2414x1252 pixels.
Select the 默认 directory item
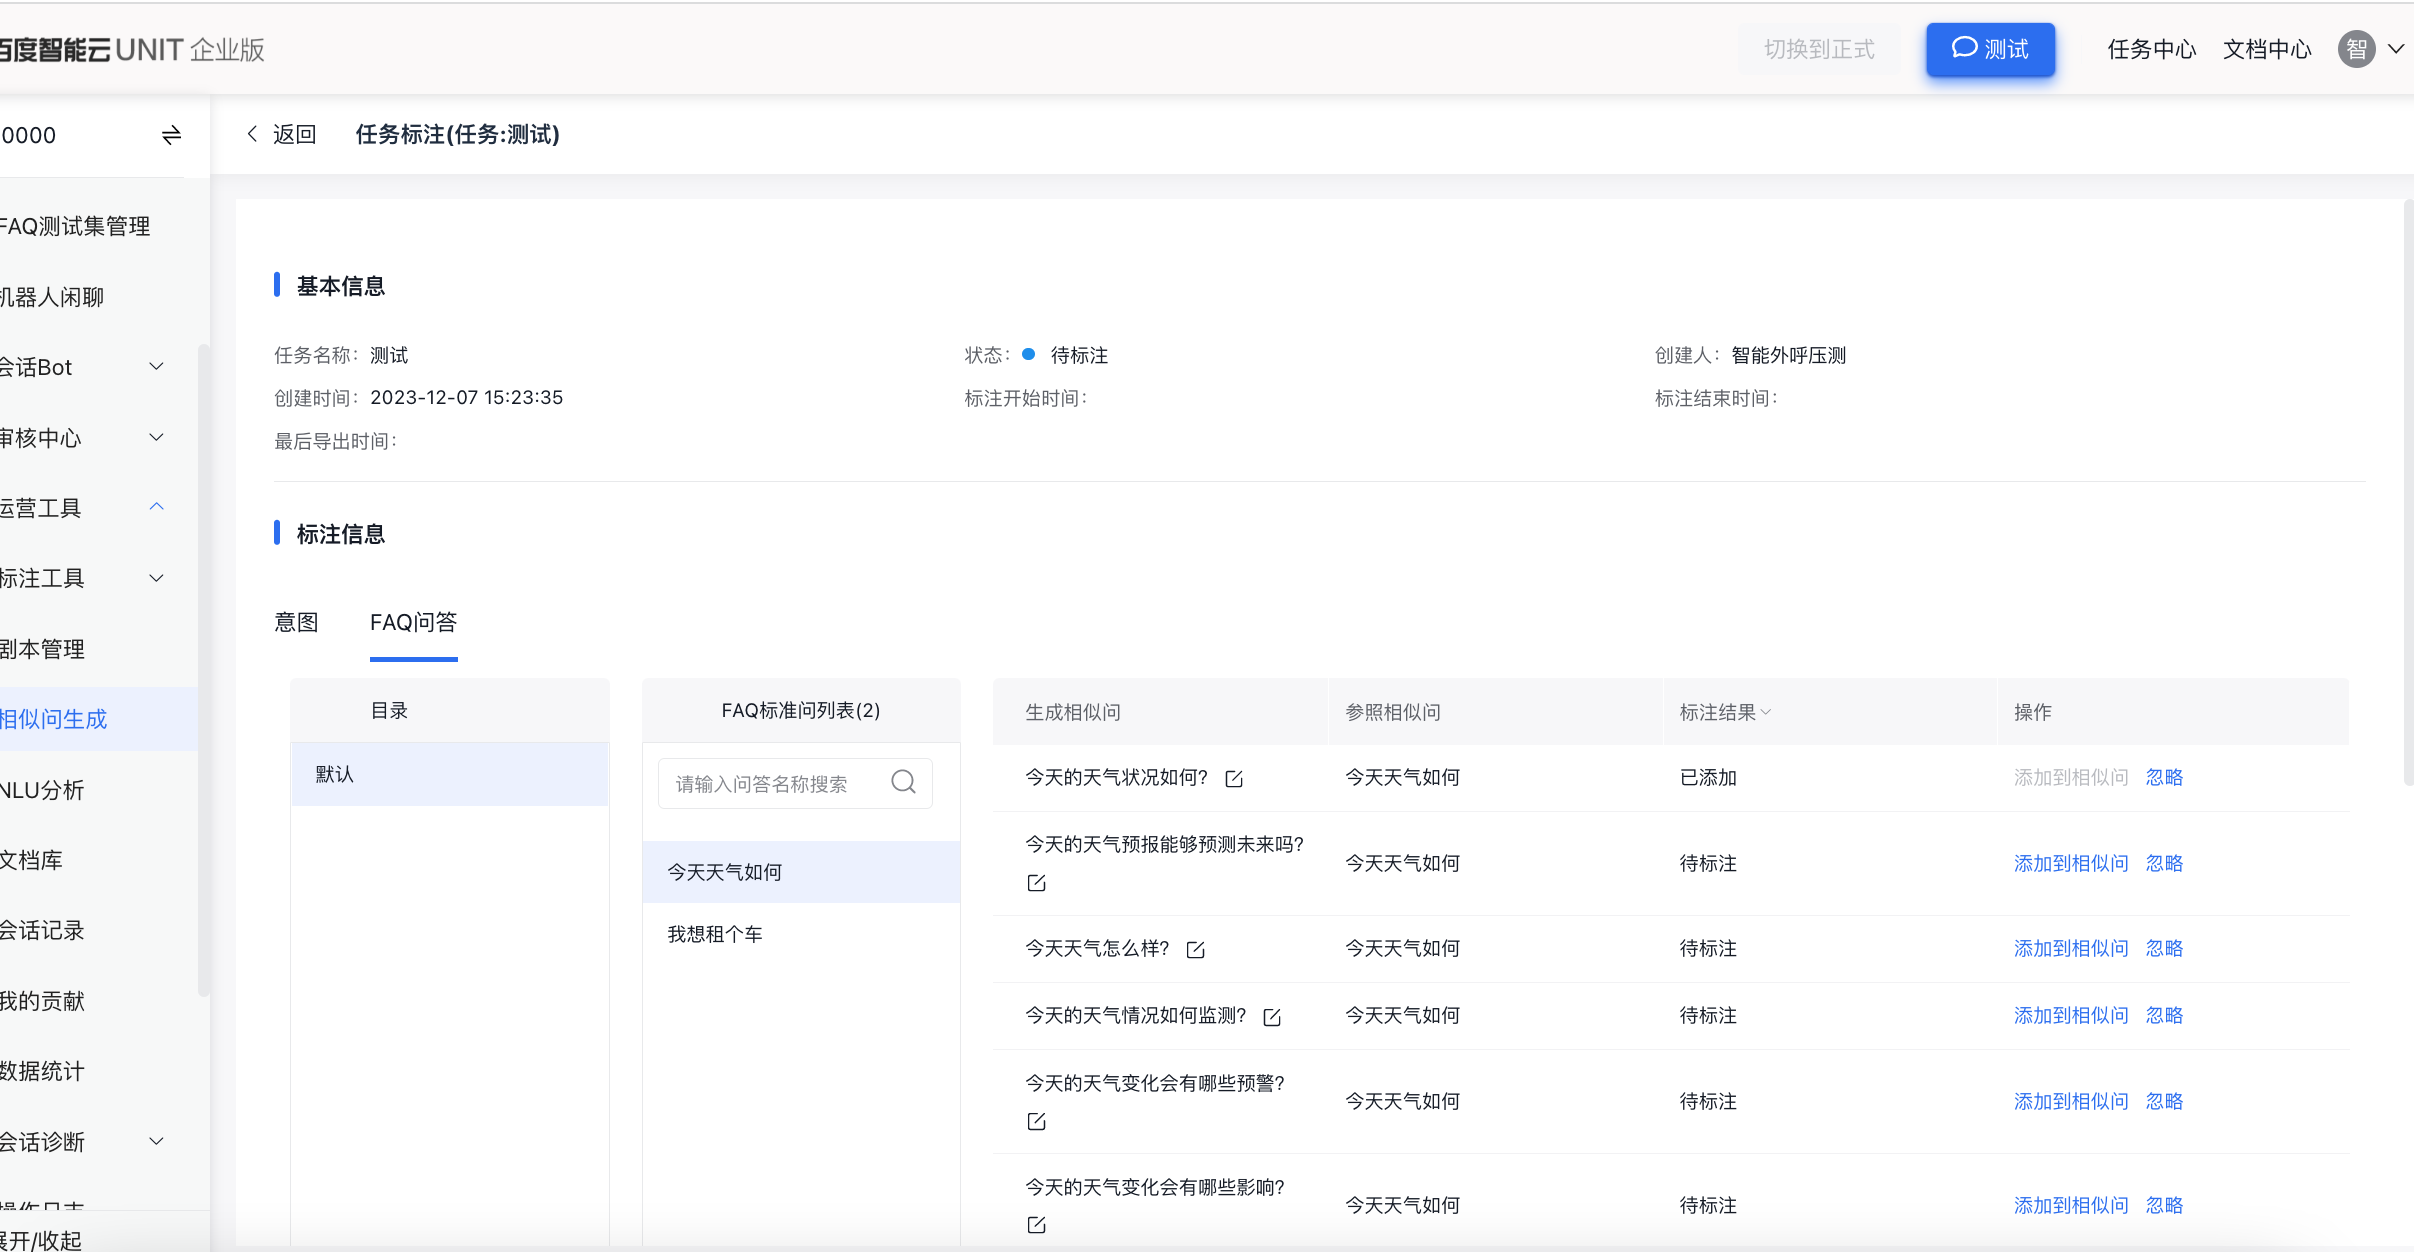450,774
